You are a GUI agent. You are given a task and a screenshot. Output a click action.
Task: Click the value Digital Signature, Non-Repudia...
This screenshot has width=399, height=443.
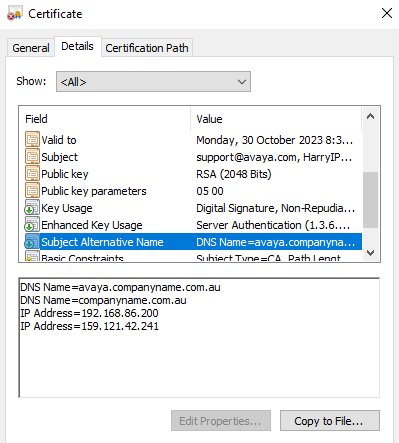(x=275, y=208)
